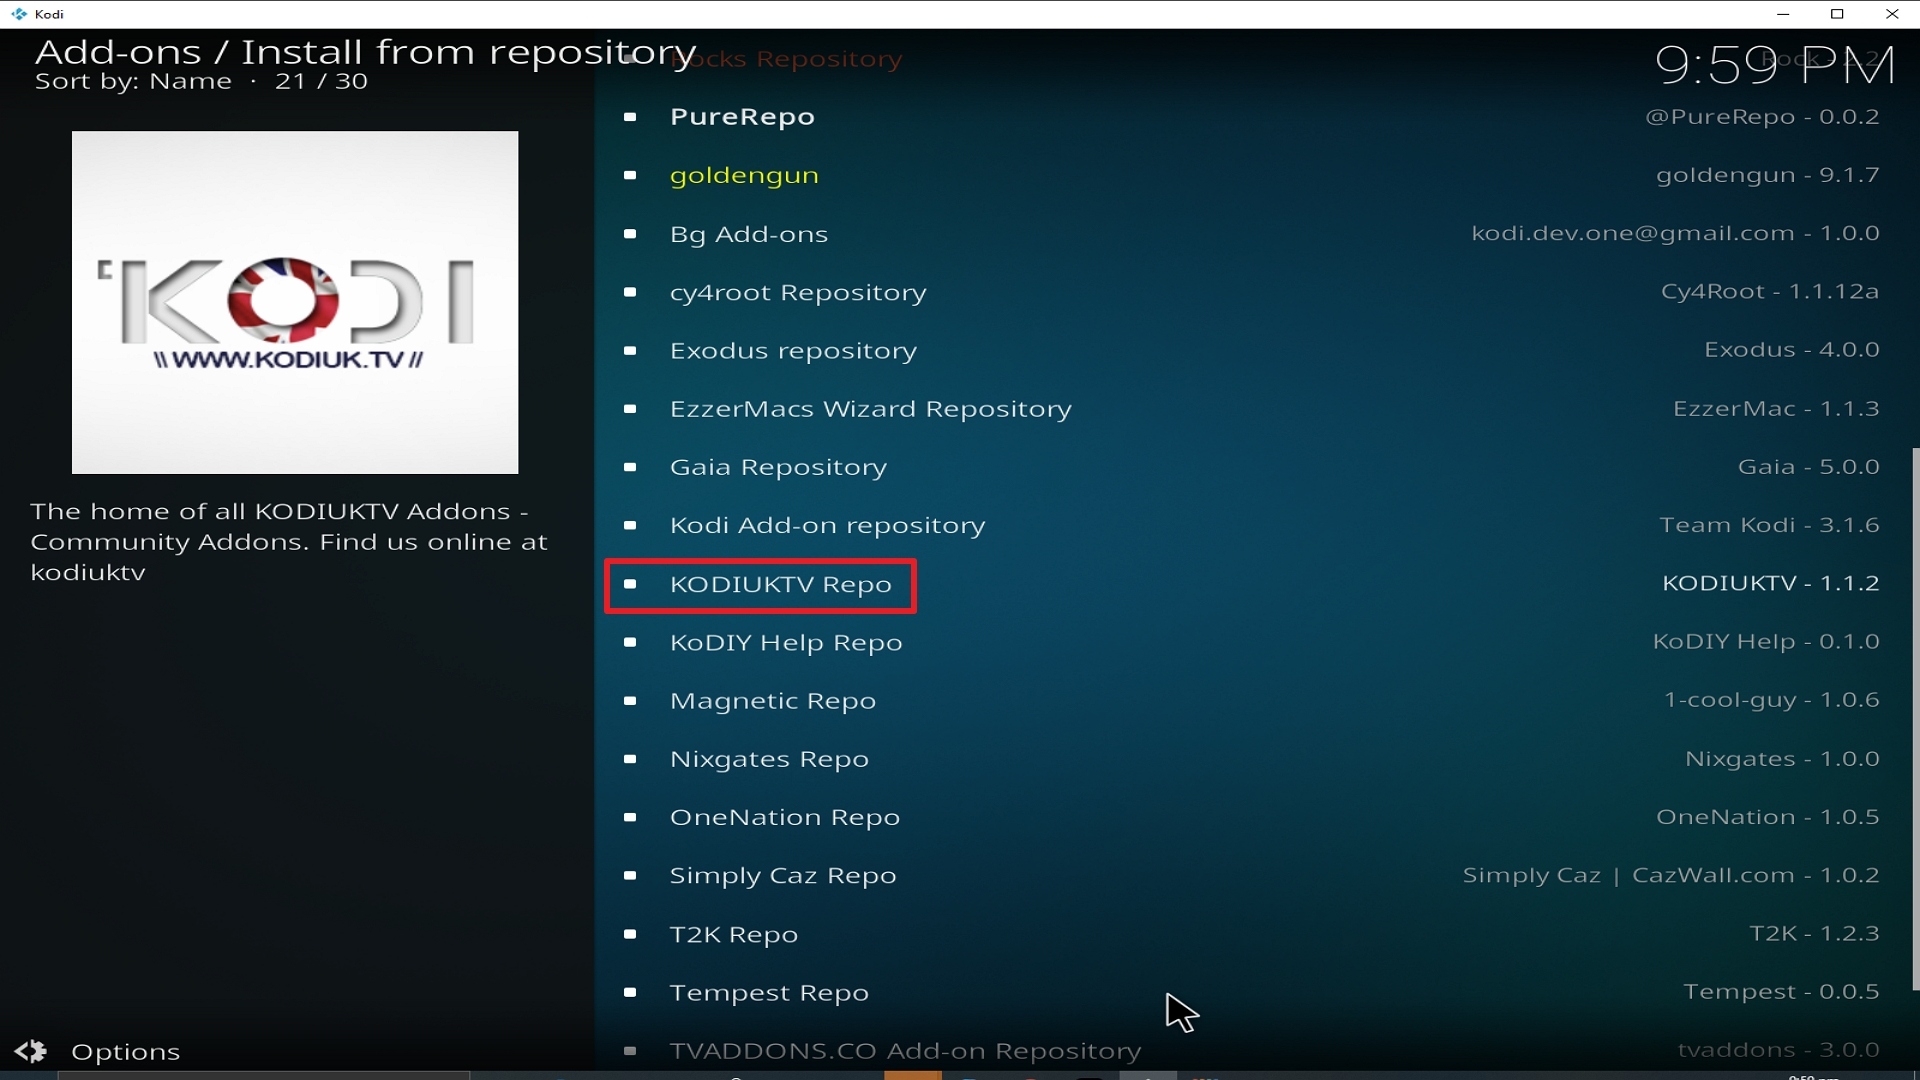Click the goldengun bullet icon
The height and width of the screenshot is (1080, 1920).
pos(630,176)
